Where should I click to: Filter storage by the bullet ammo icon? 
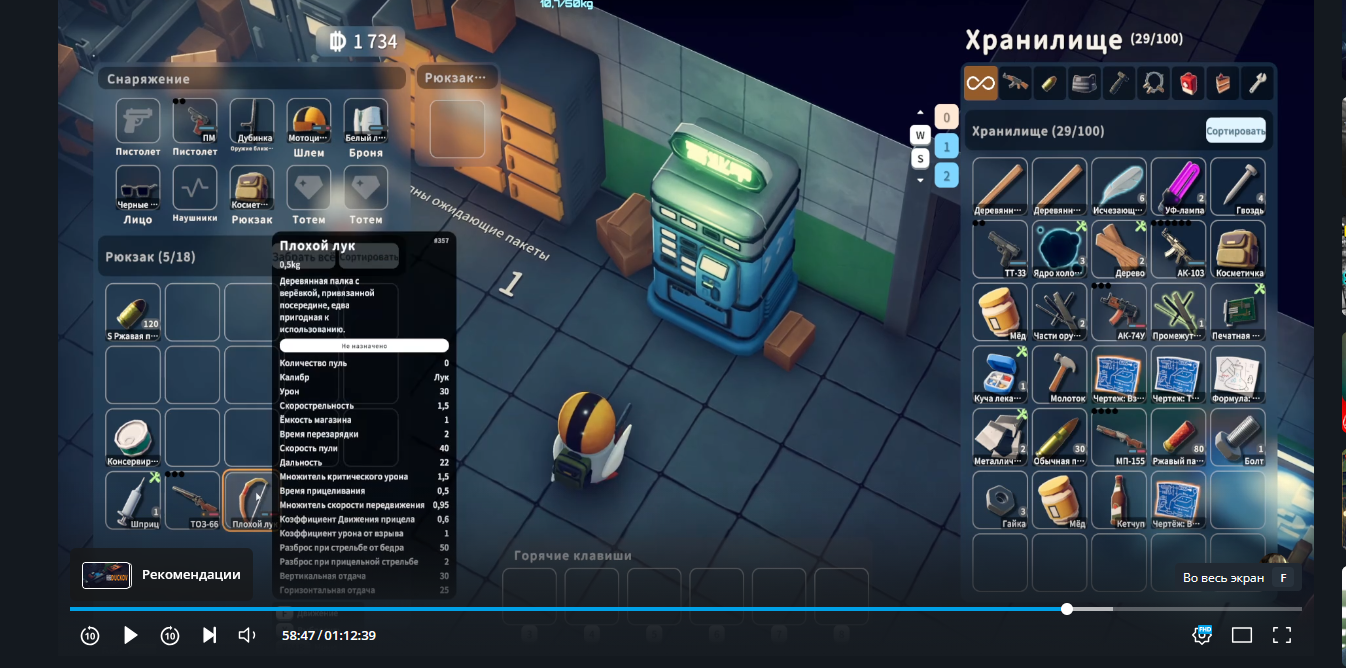click(x=1049, y=83)
